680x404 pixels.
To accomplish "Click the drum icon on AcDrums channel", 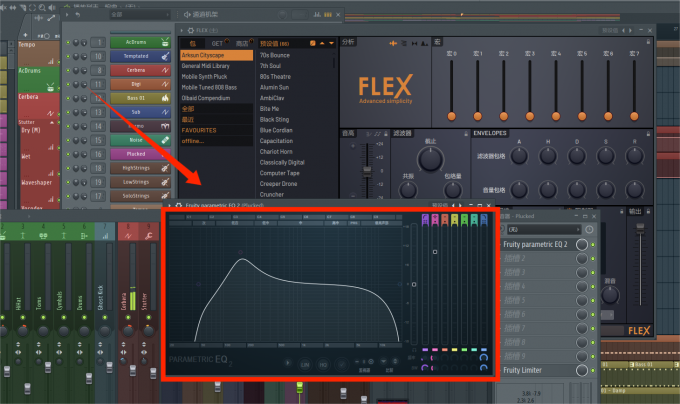I will pyautogui.click(x=165, y=42).
